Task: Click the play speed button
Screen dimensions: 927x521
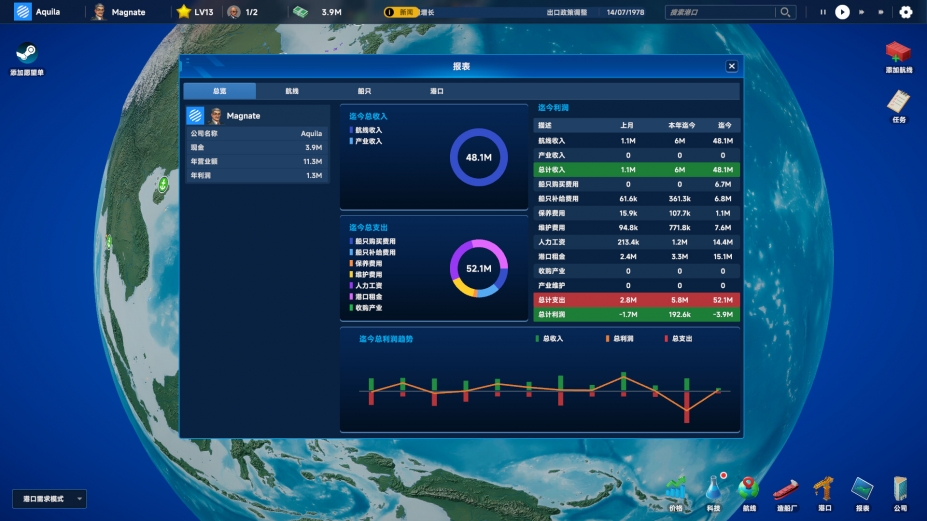Action: point(842,12)
